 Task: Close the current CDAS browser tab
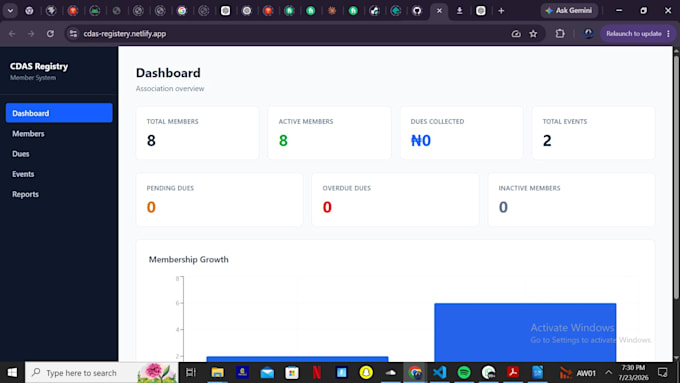coord(439,11)
